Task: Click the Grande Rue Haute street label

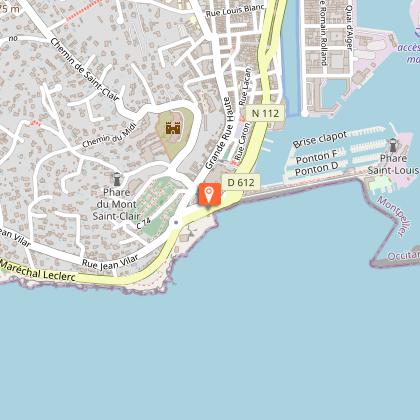Action: pyautogui.click(x=218, y=133)
